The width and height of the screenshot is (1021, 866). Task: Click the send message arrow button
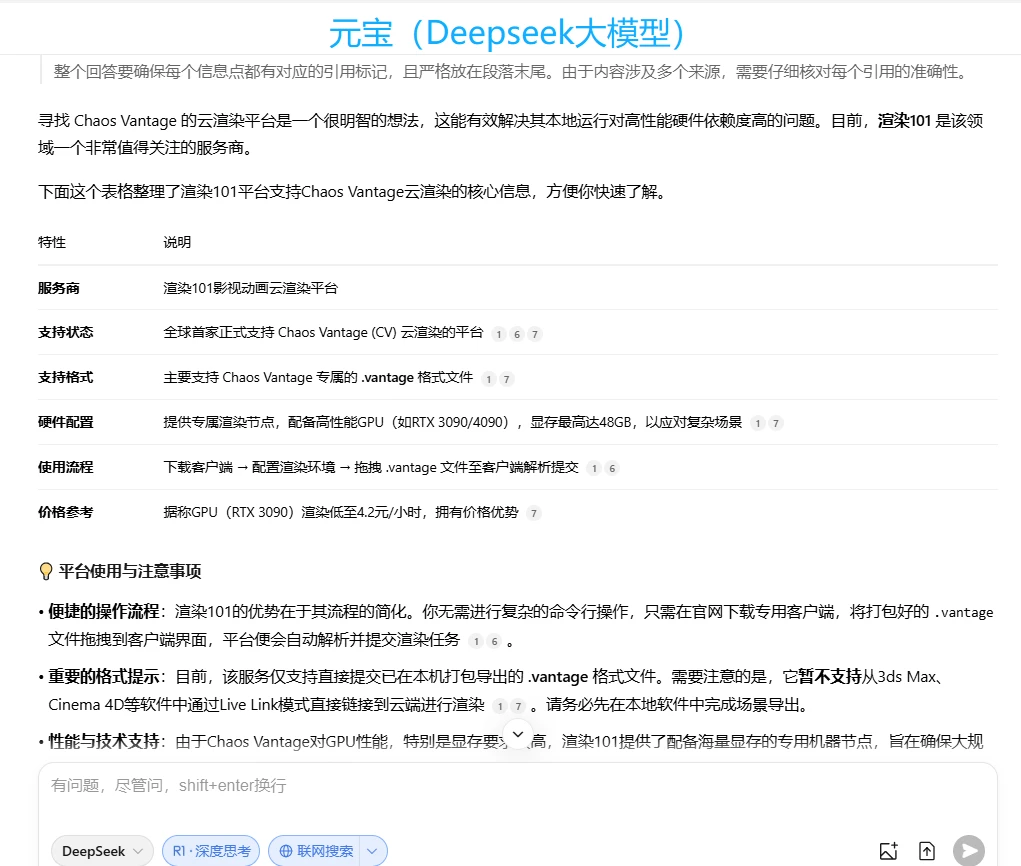pyautogui.click(x=969, y=851)
